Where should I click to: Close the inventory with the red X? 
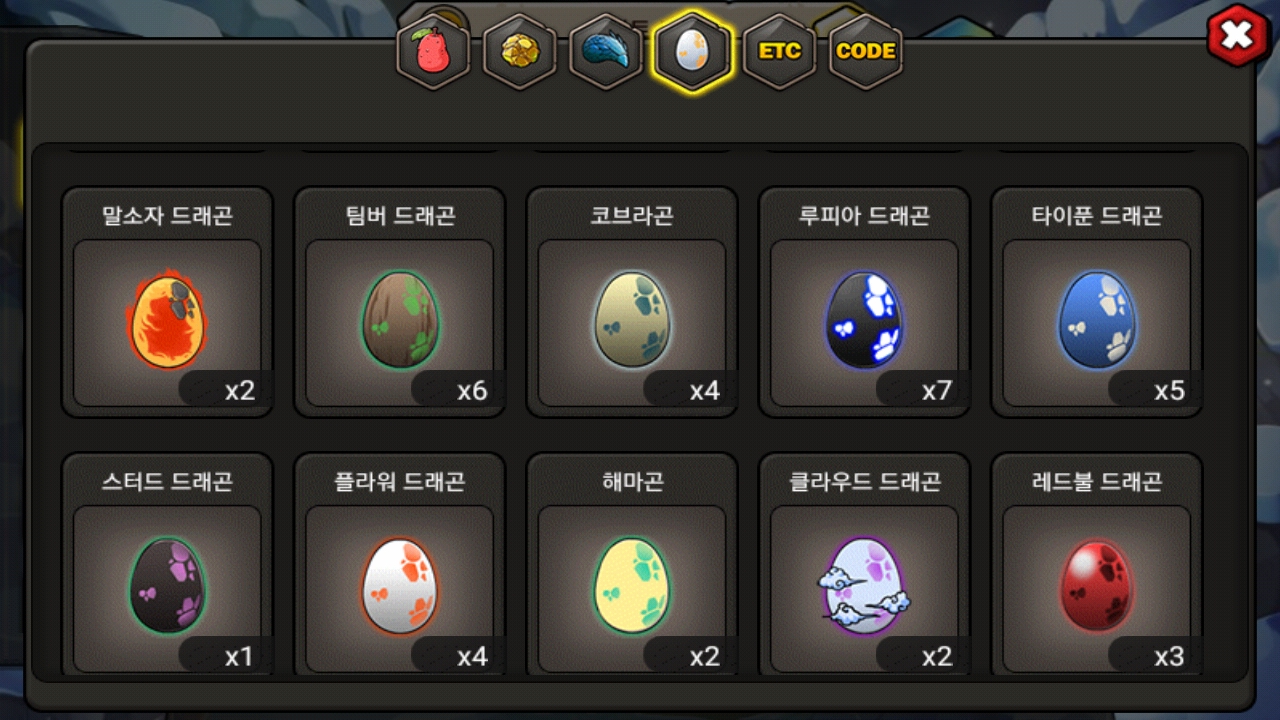[1237, 36]
